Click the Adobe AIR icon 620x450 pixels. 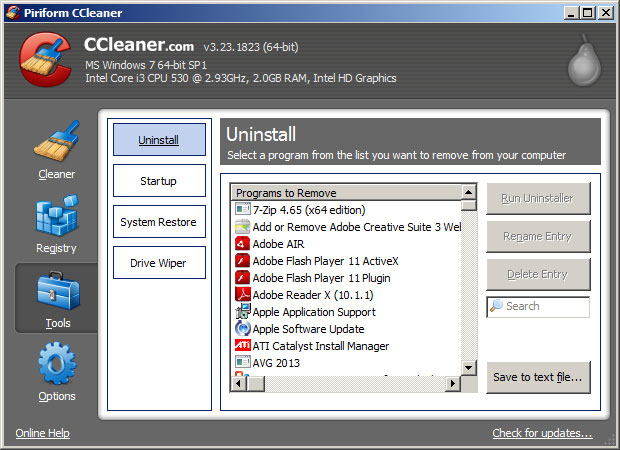(242, 243)
